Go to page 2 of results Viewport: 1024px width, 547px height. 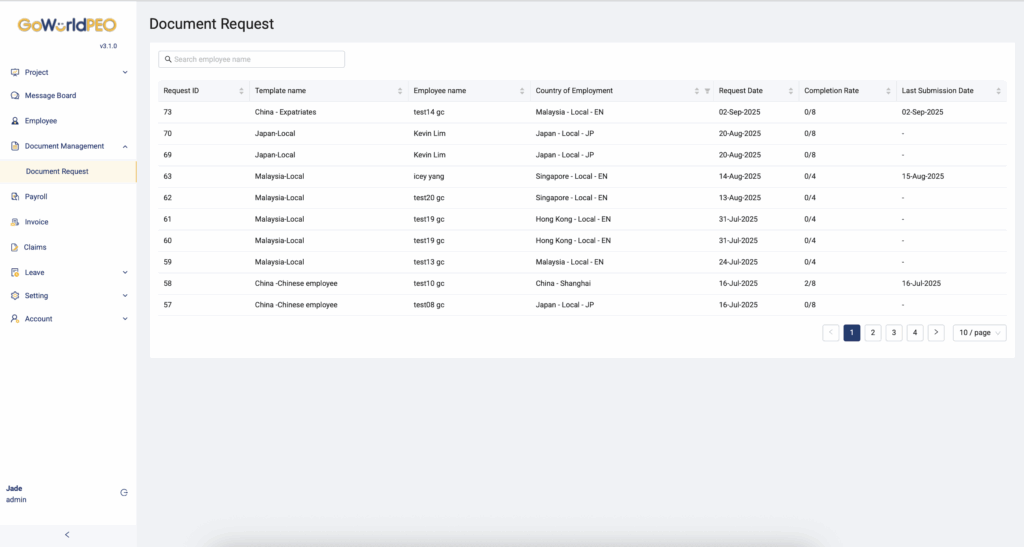872,333
